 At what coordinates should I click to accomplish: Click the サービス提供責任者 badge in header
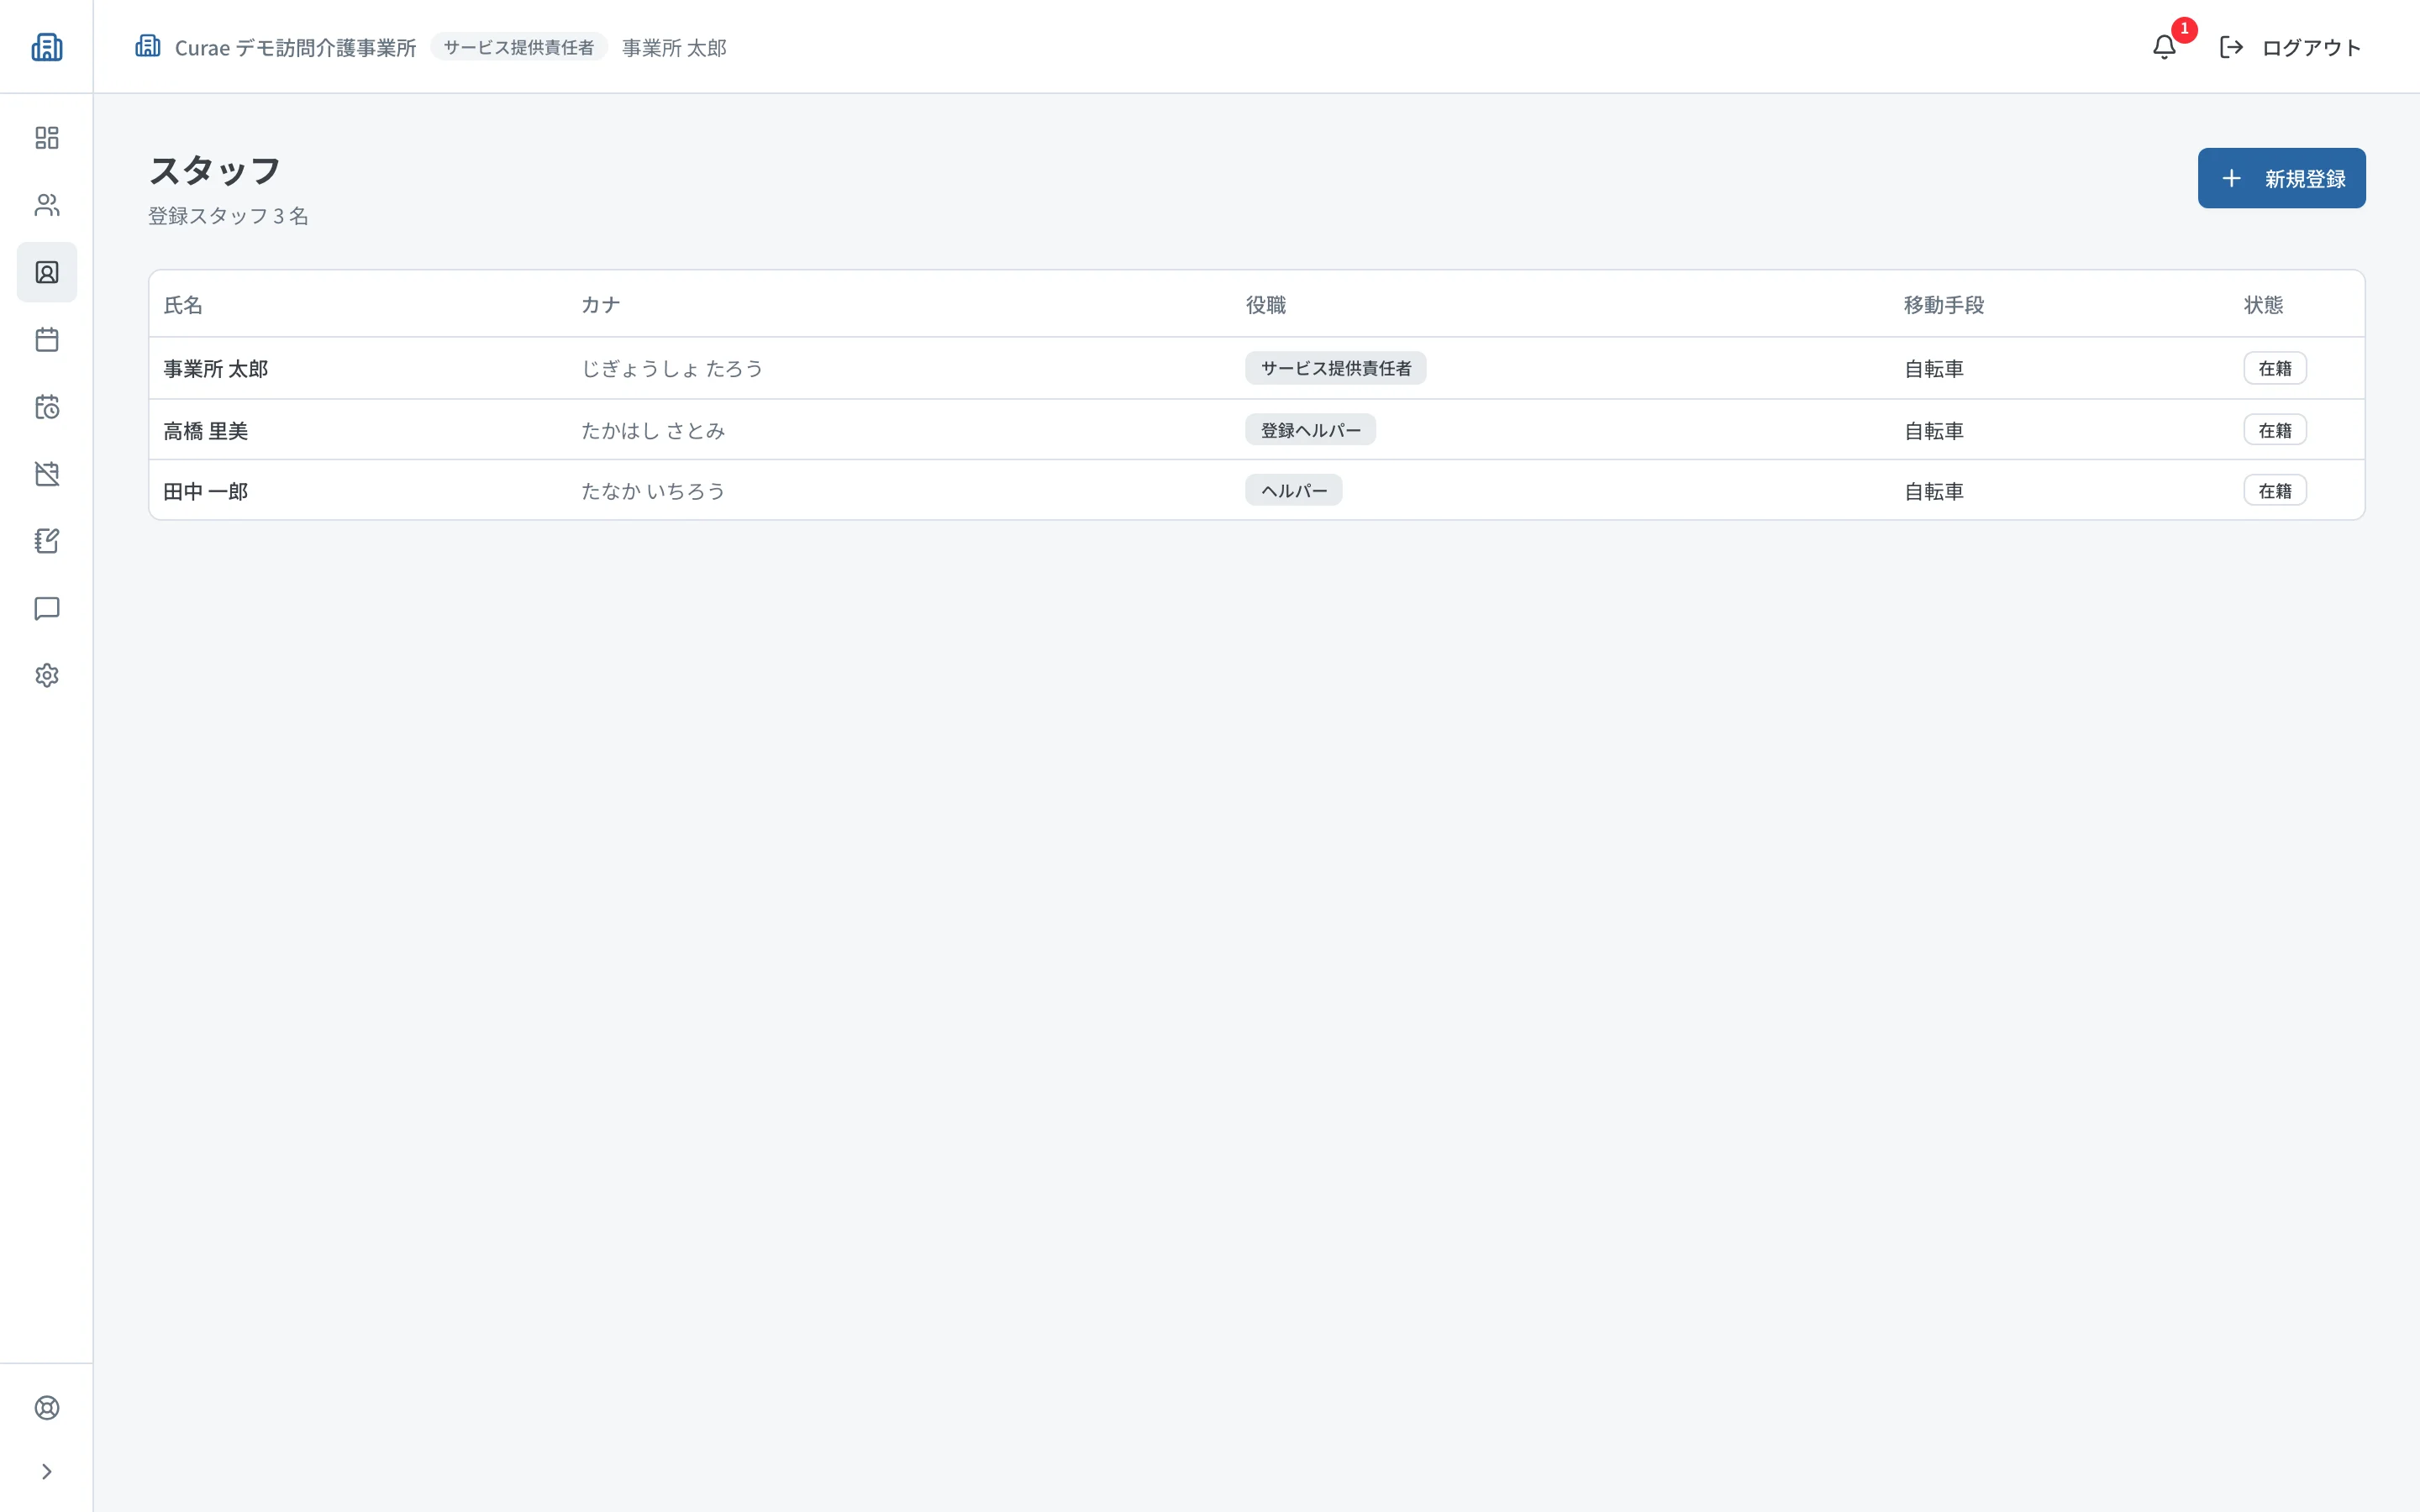[x=519, y=47]
